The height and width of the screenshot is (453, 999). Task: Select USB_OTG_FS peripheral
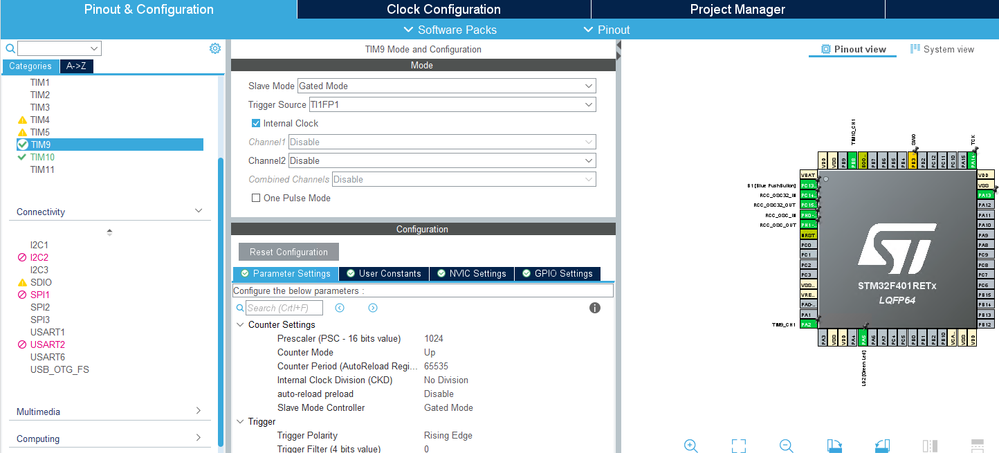[x=59, y=370]
